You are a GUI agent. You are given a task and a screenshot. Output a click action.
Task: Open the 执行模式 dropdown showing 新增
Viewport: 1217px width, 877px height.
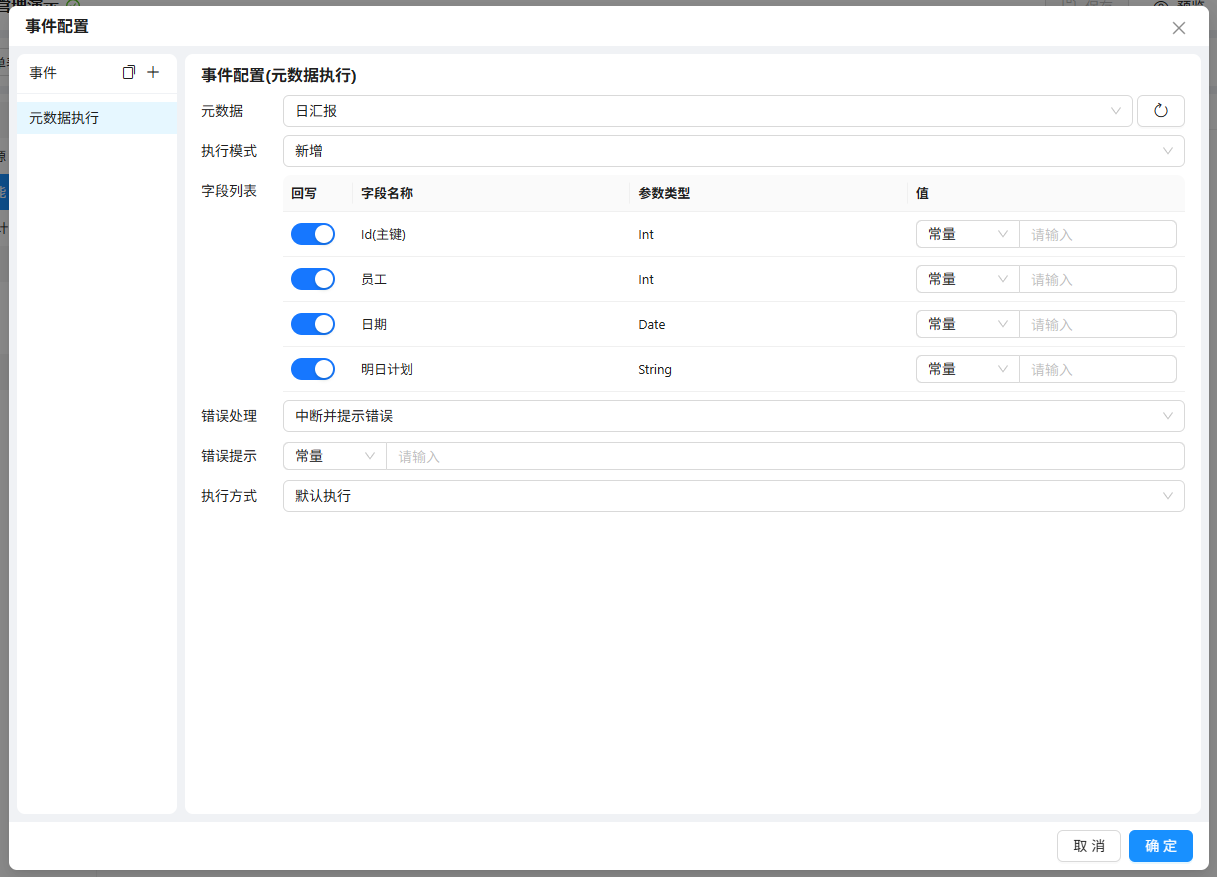733,151
